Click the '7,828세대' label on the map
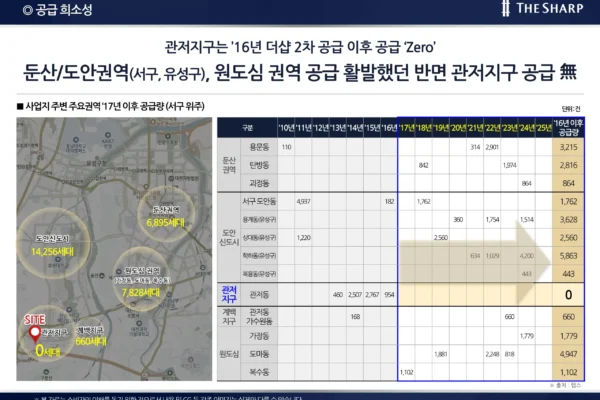600x400 pixels. (x=141, y=293)
